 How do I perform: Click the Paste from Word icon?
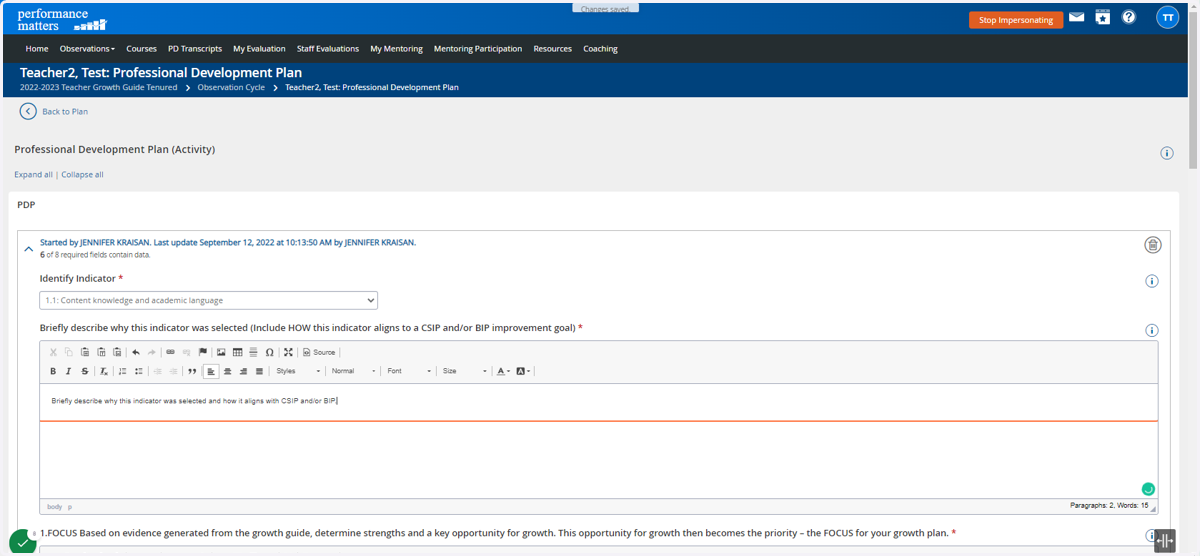coord(117,352)
